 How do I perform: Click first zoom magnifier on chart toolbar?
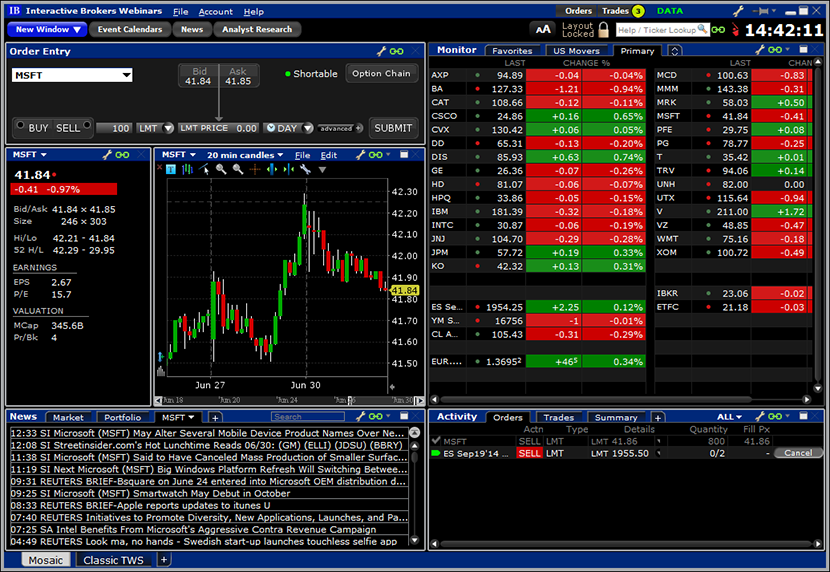[221, 170]
